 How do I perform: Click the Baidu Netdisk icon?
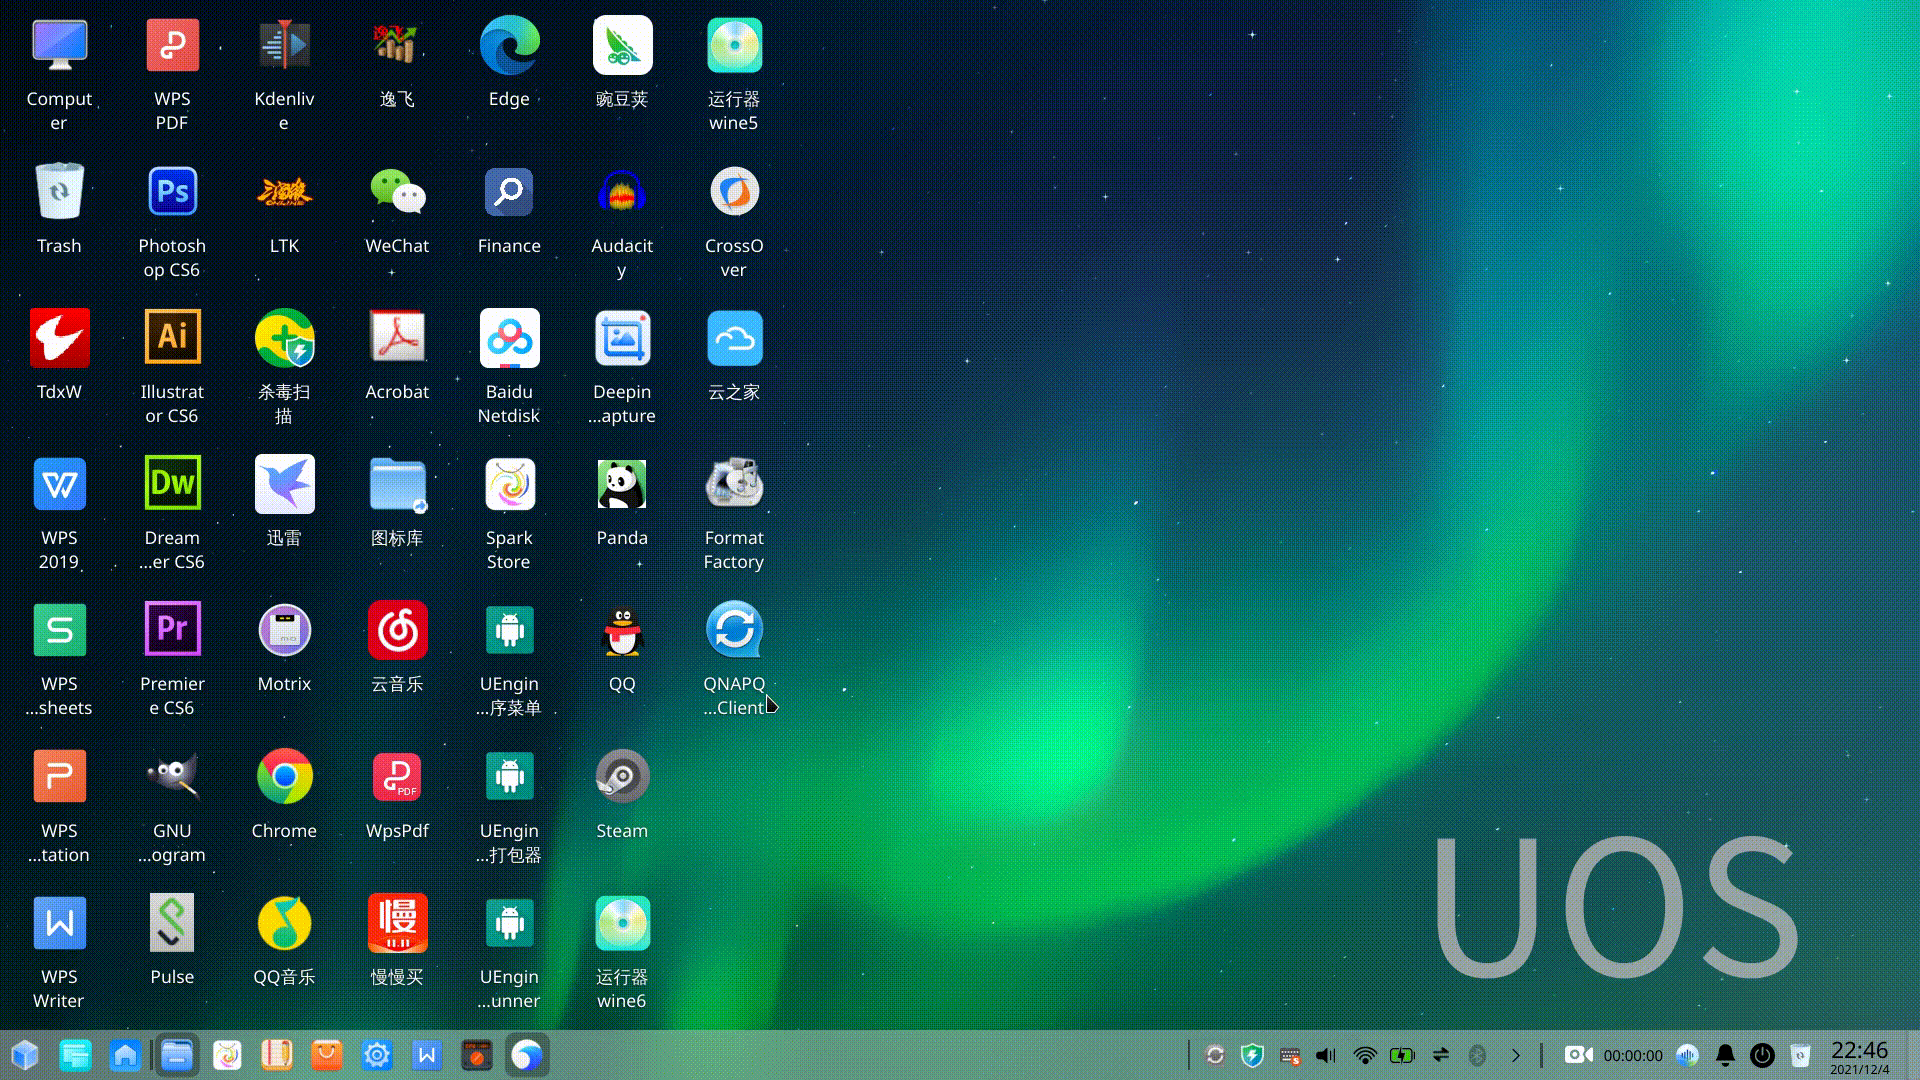click(x=509, y=338)
